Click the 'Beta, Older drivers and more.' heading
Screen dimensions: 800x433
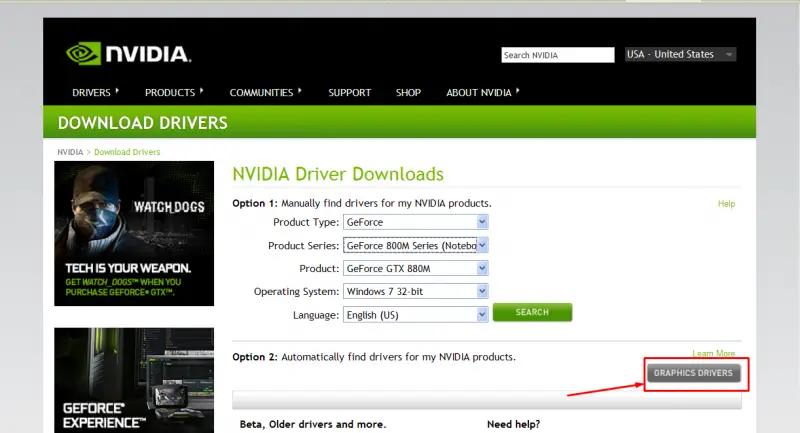(x=313, y=424)
